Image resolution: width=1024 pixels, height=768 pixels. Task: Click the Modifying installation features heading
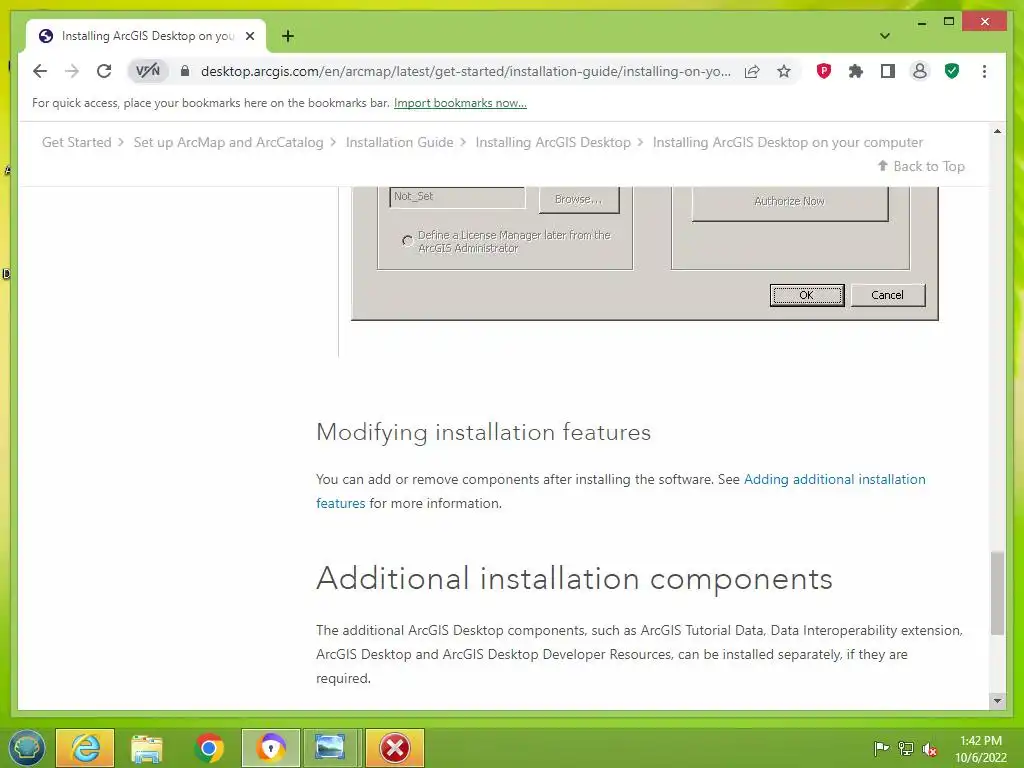click(483, 432)
